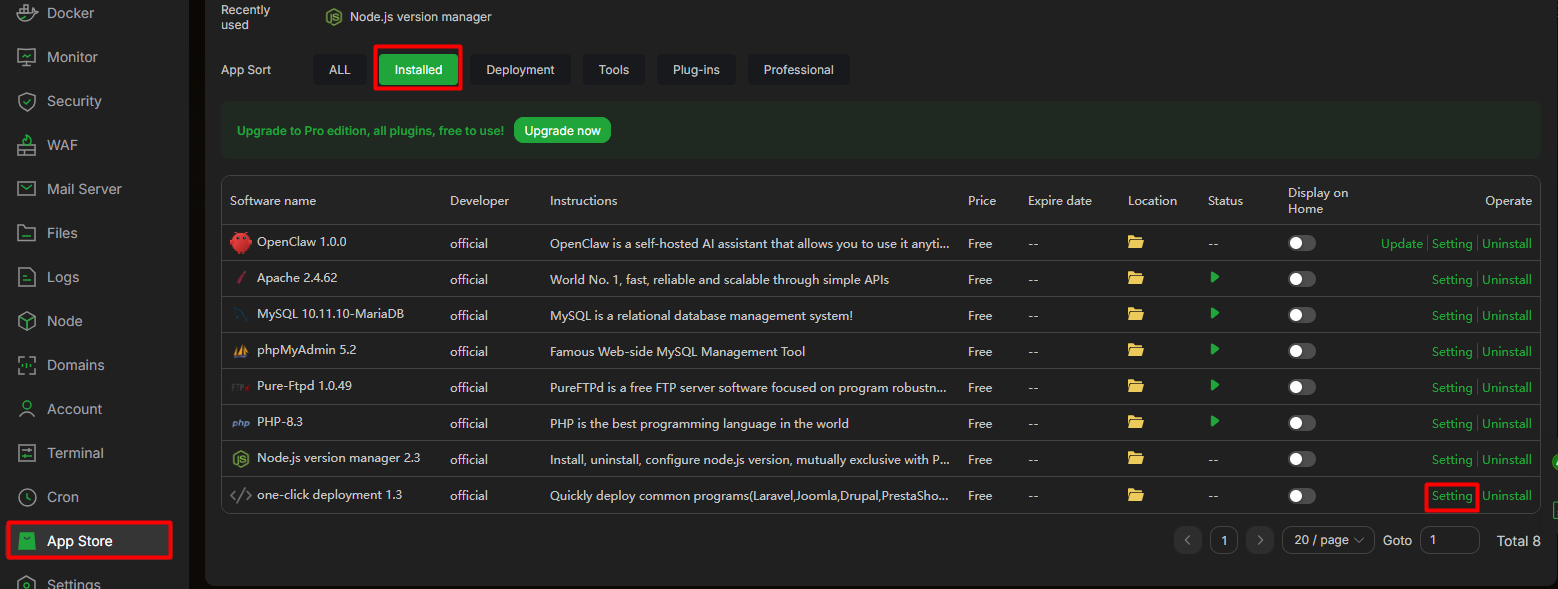Open the WAF firewall sidebar item
This screenshot has height=589, width=1558.
pos(61,145)
